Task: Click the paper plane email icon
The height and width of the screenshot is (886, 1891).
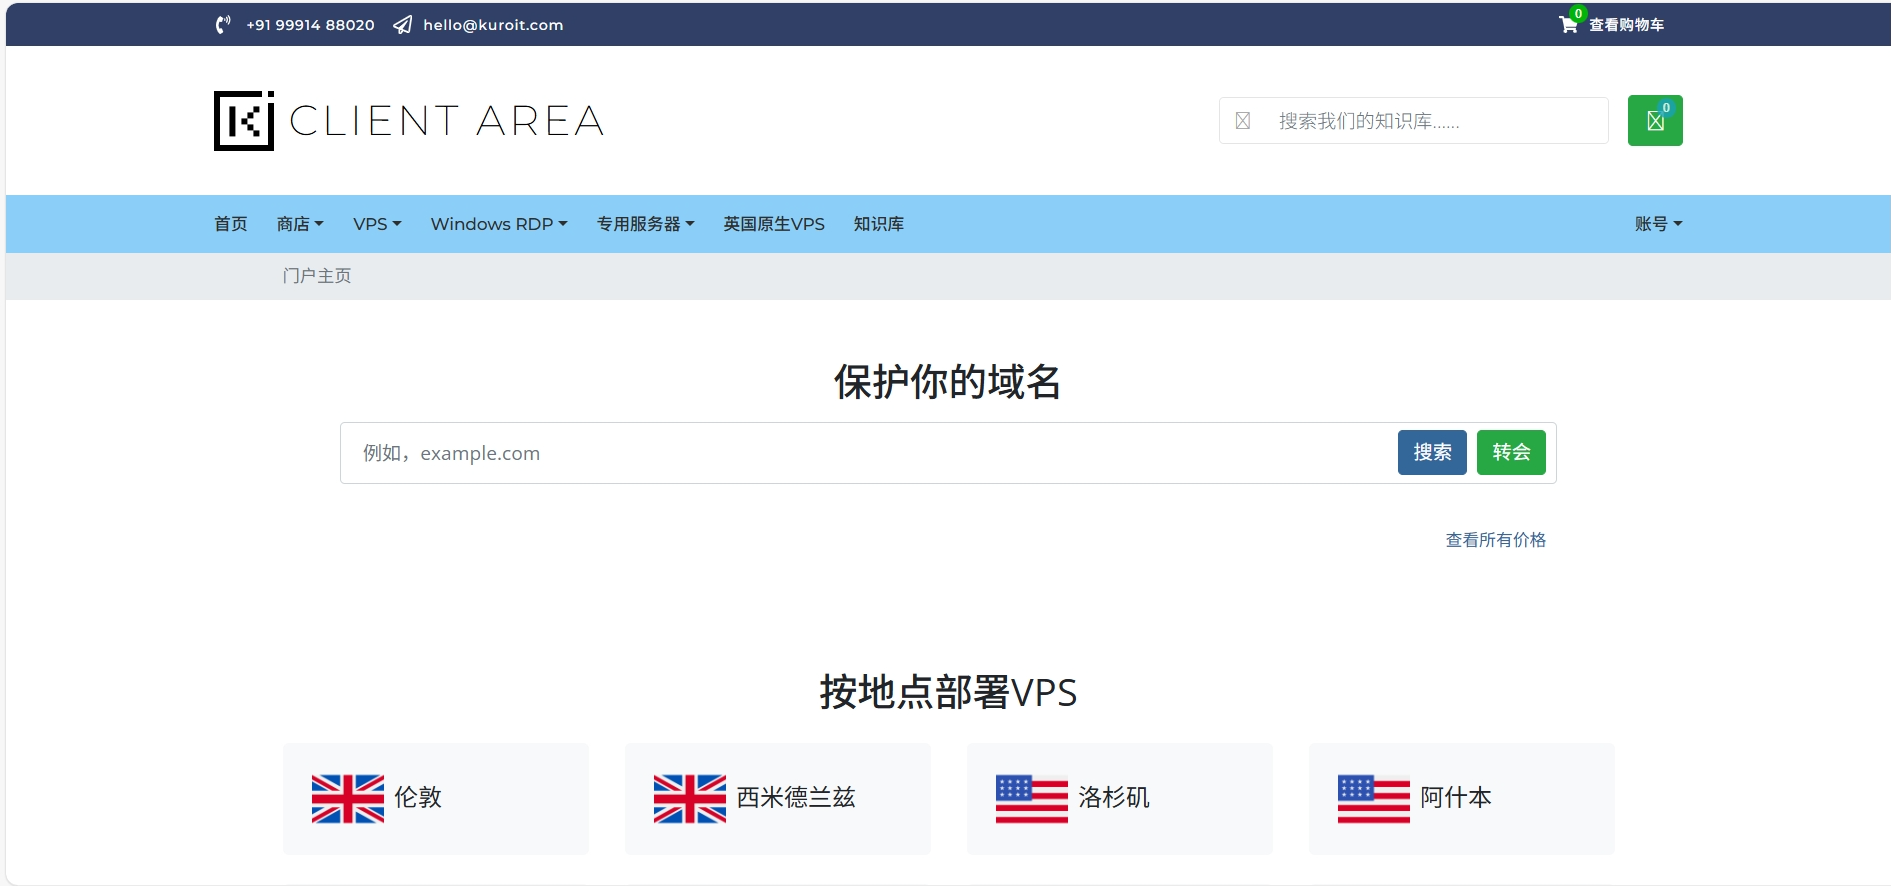Action: [x=402, y=25]
